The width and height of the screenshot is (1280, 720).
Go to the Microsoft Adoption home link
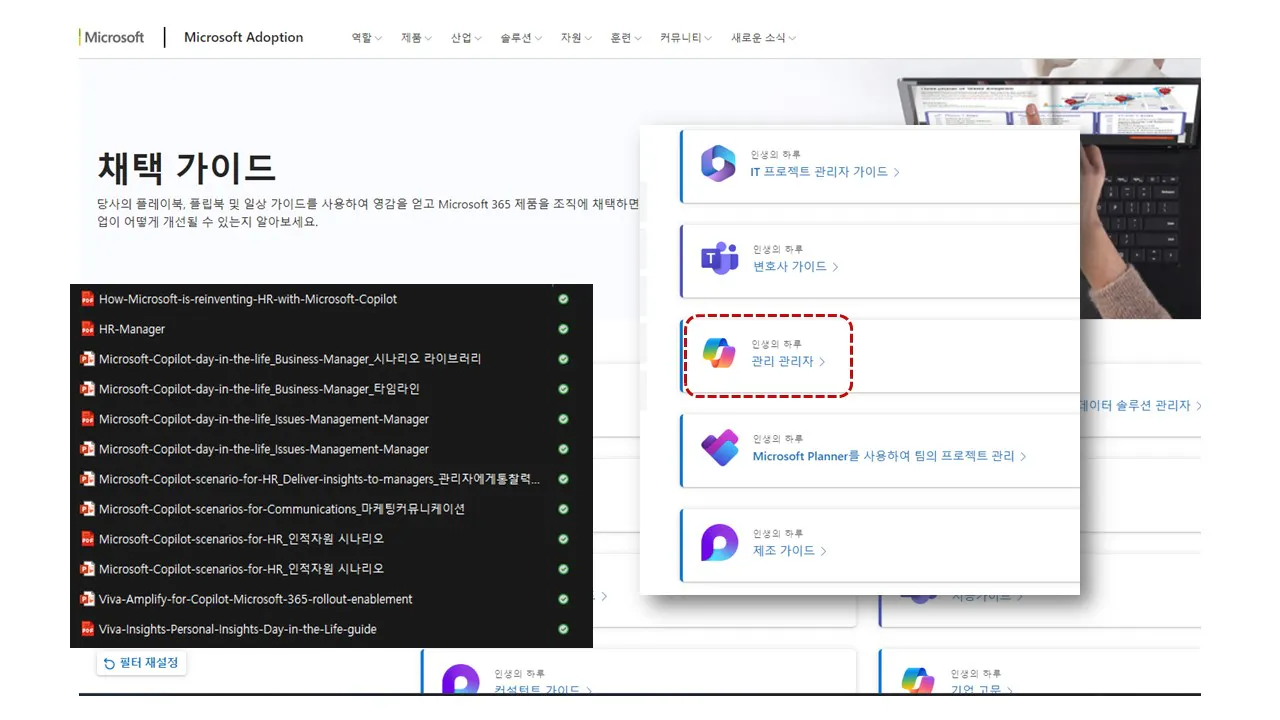(243, 37)
